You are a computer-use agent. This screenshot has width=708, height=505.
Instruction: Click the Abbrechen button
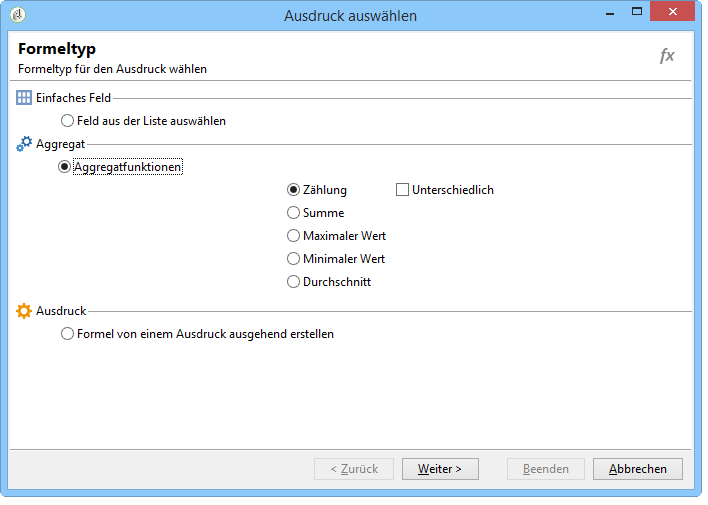[638, 469]
